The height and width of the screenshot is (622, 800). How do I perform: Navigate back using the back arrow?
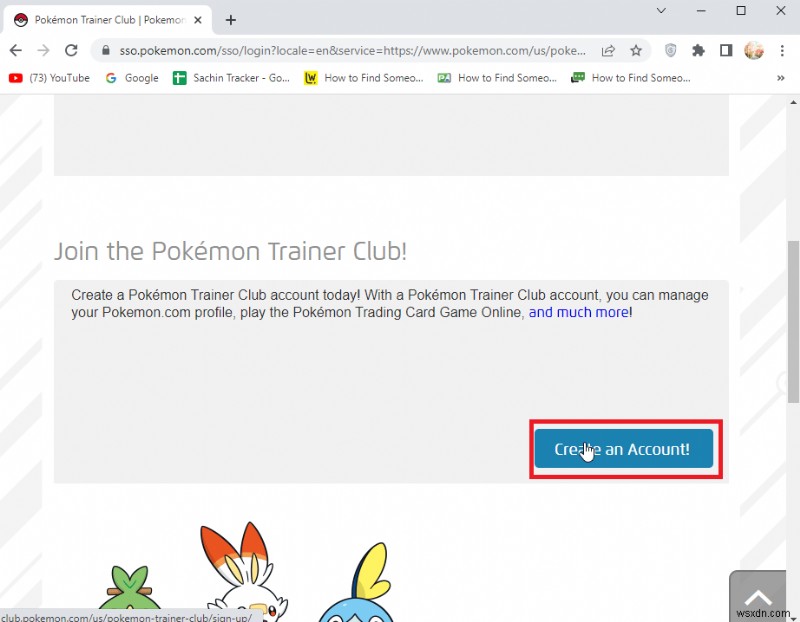[x=16, y=51]
